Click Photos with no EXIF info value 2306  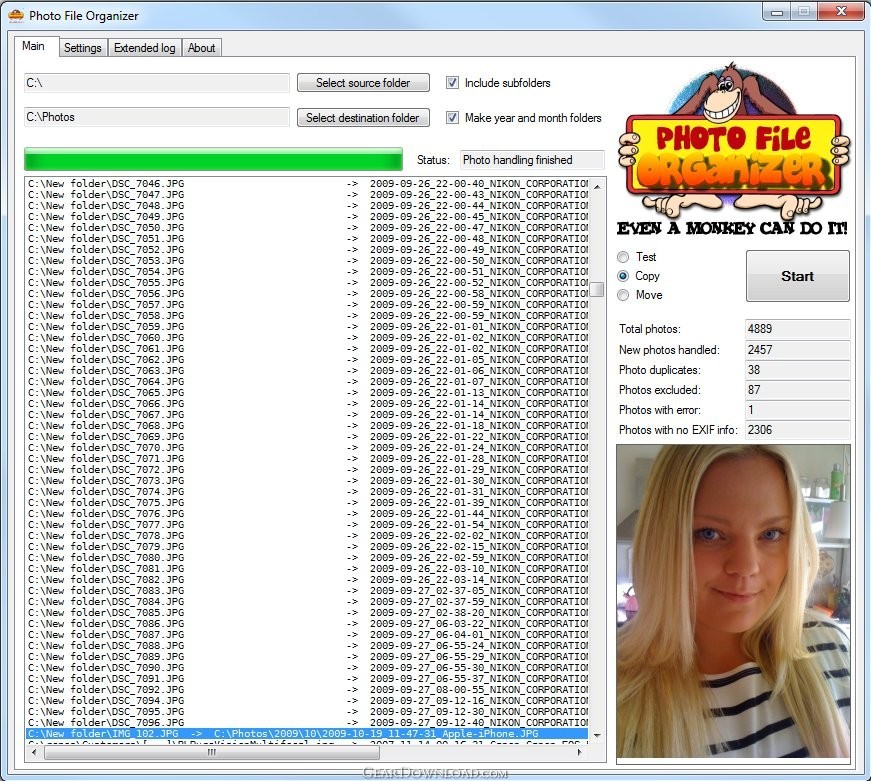tap(797, 430)
